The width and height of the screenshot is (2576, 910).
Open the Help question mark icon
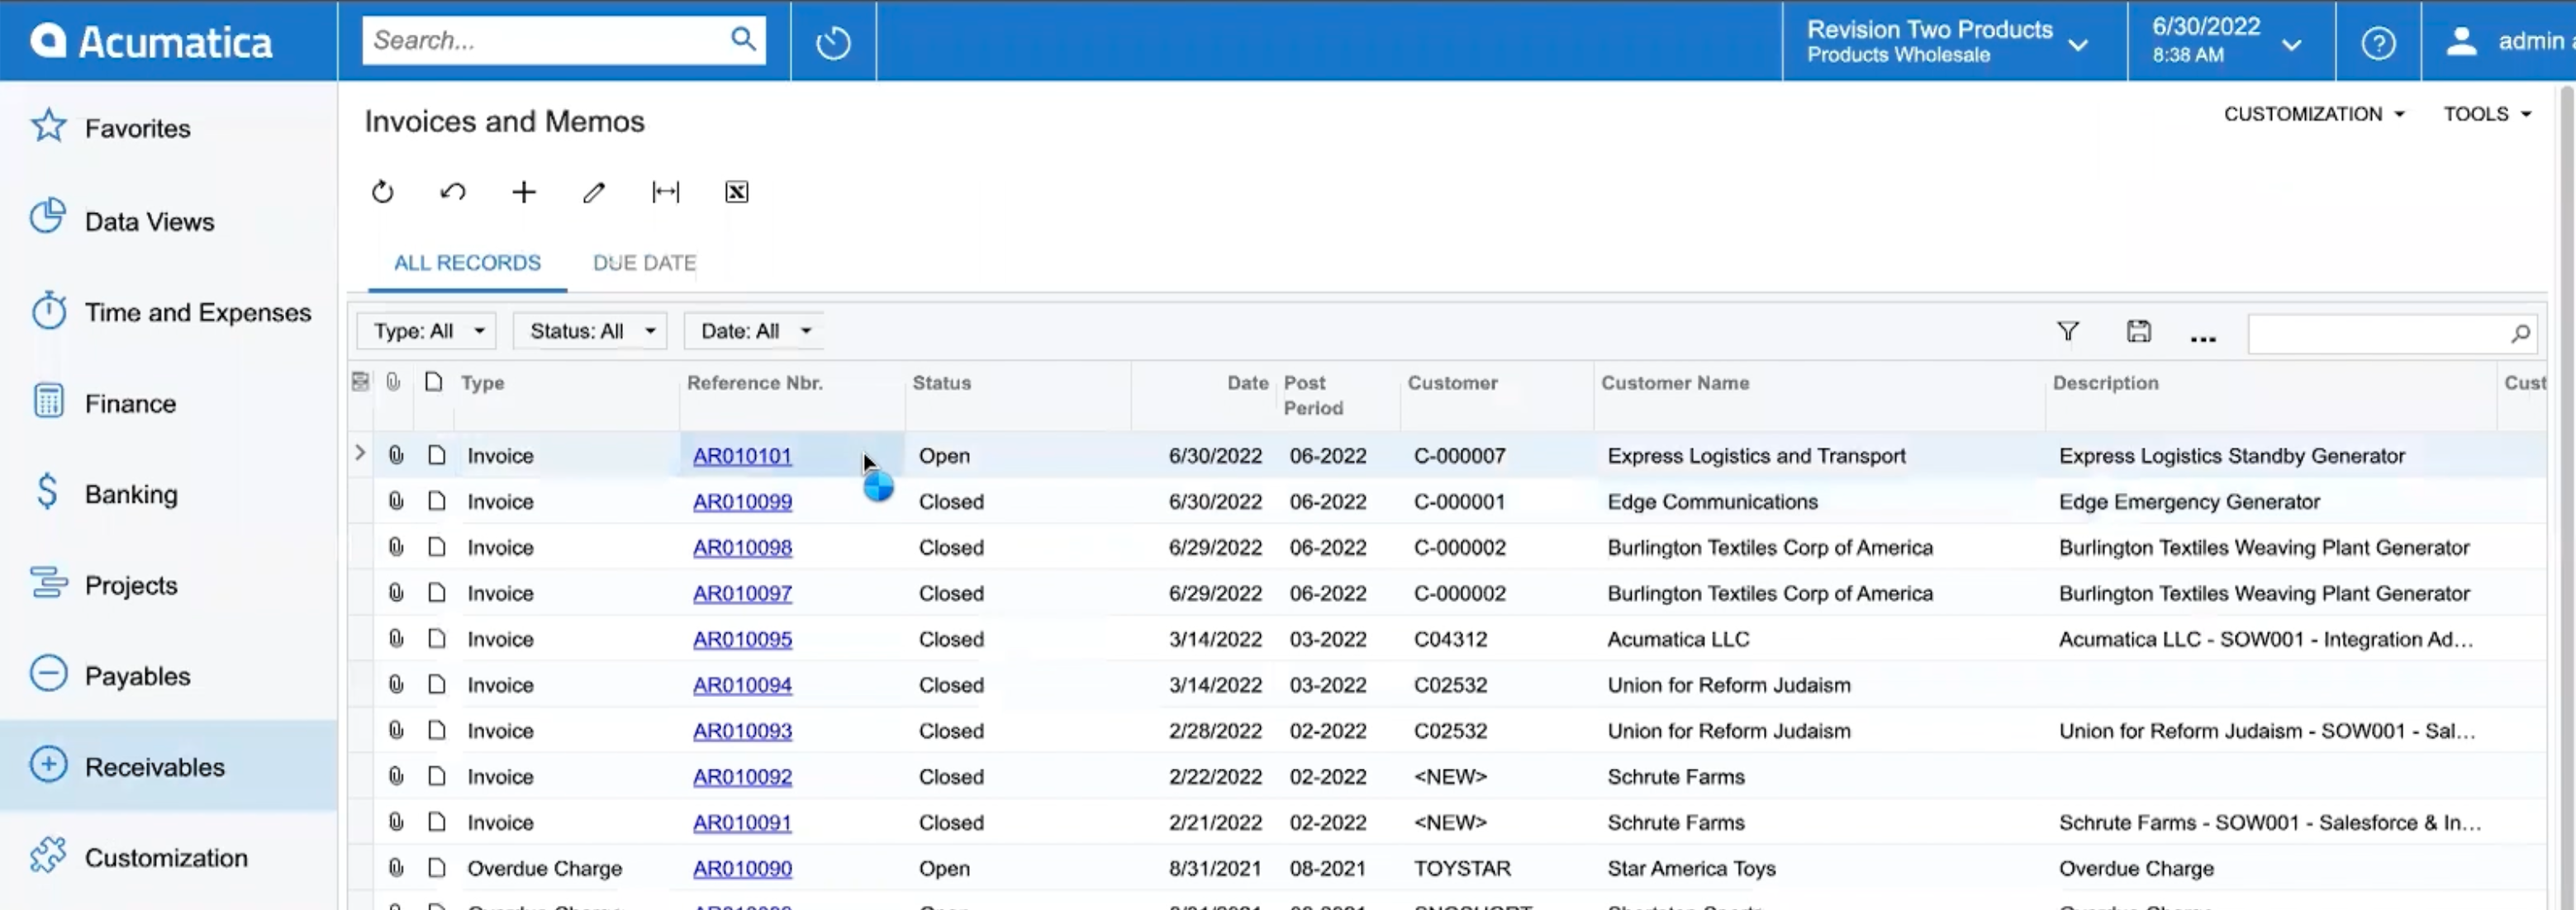2379,41
